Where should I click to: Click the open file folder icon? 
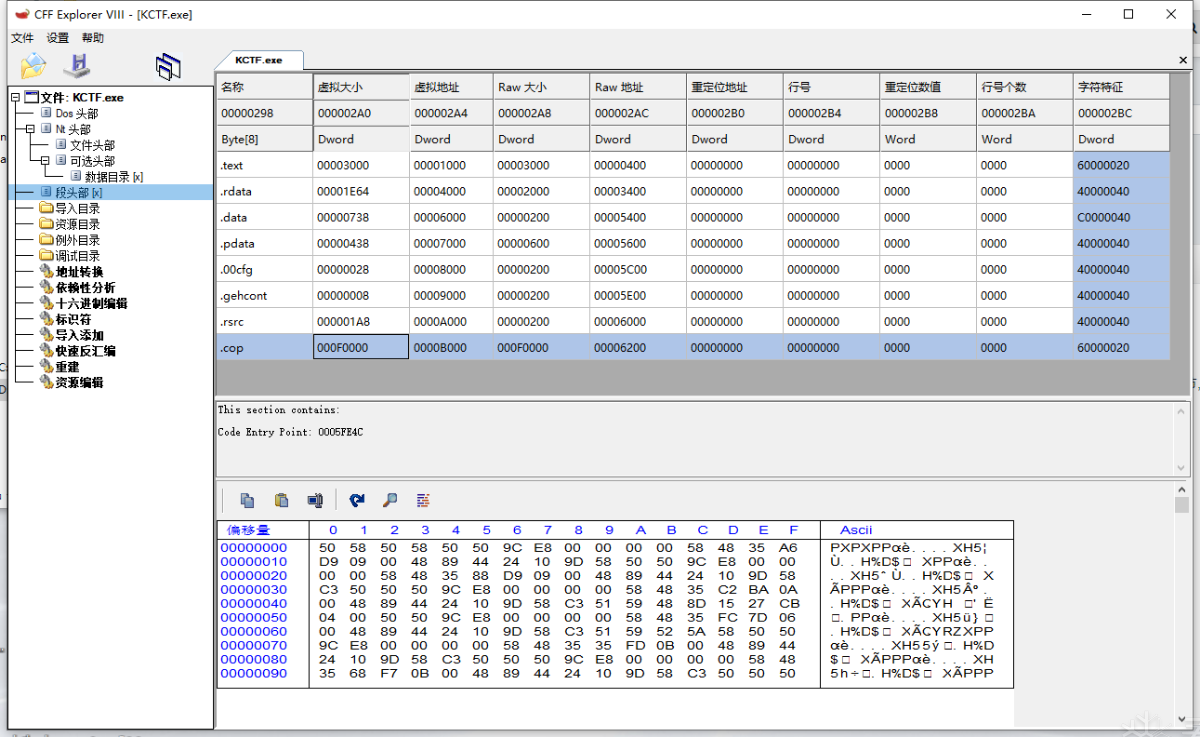point(33,67)
